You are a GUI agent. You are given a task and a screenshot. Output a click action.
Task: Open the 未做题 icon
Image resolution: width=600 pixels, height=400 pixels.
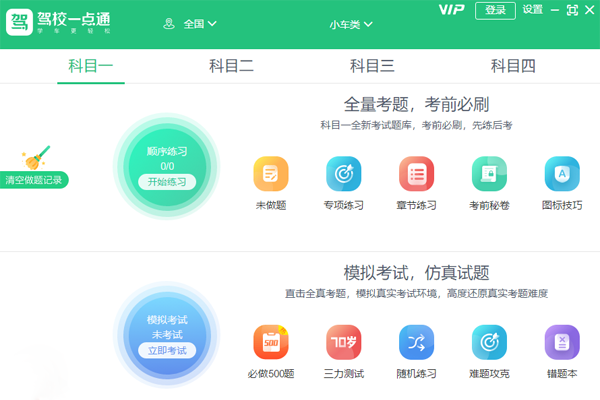click(270, 175)
